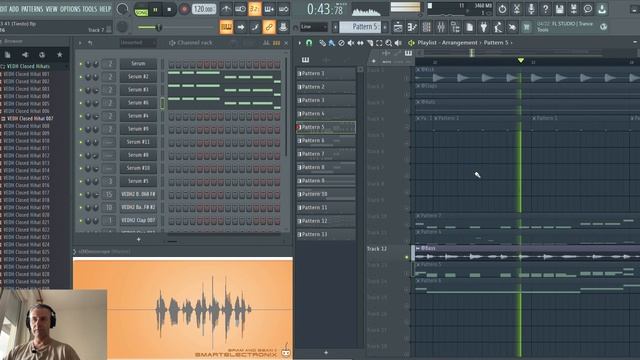Screen dimensions: 640x360
Task: Save project with the floppy disk icon
Action: (560, 9)
